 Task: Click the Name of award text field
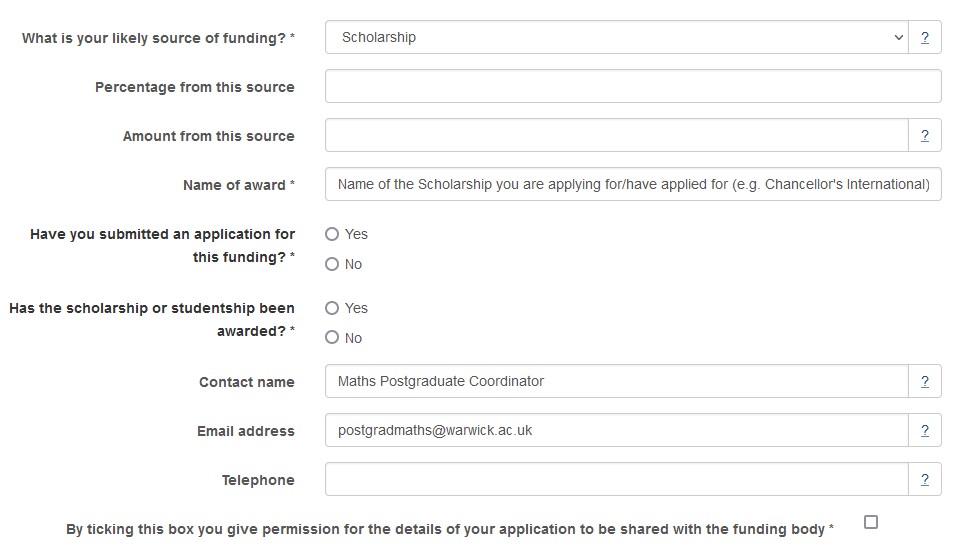633,184
